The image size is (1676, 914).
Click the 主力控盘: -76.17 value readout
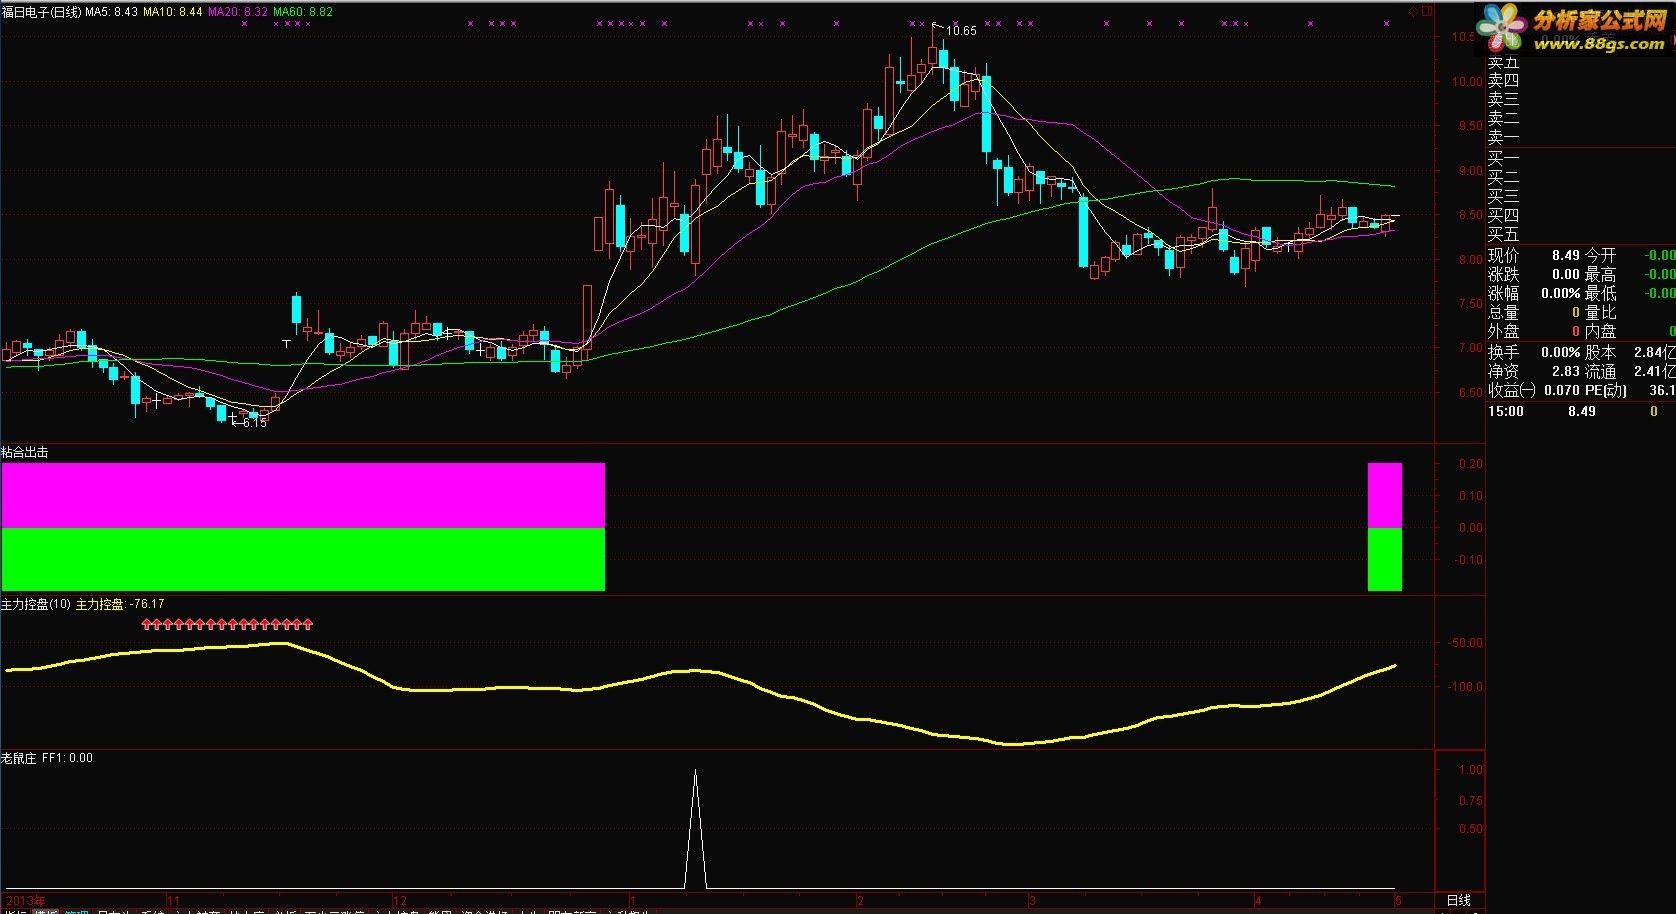click(x=120, y=604)
